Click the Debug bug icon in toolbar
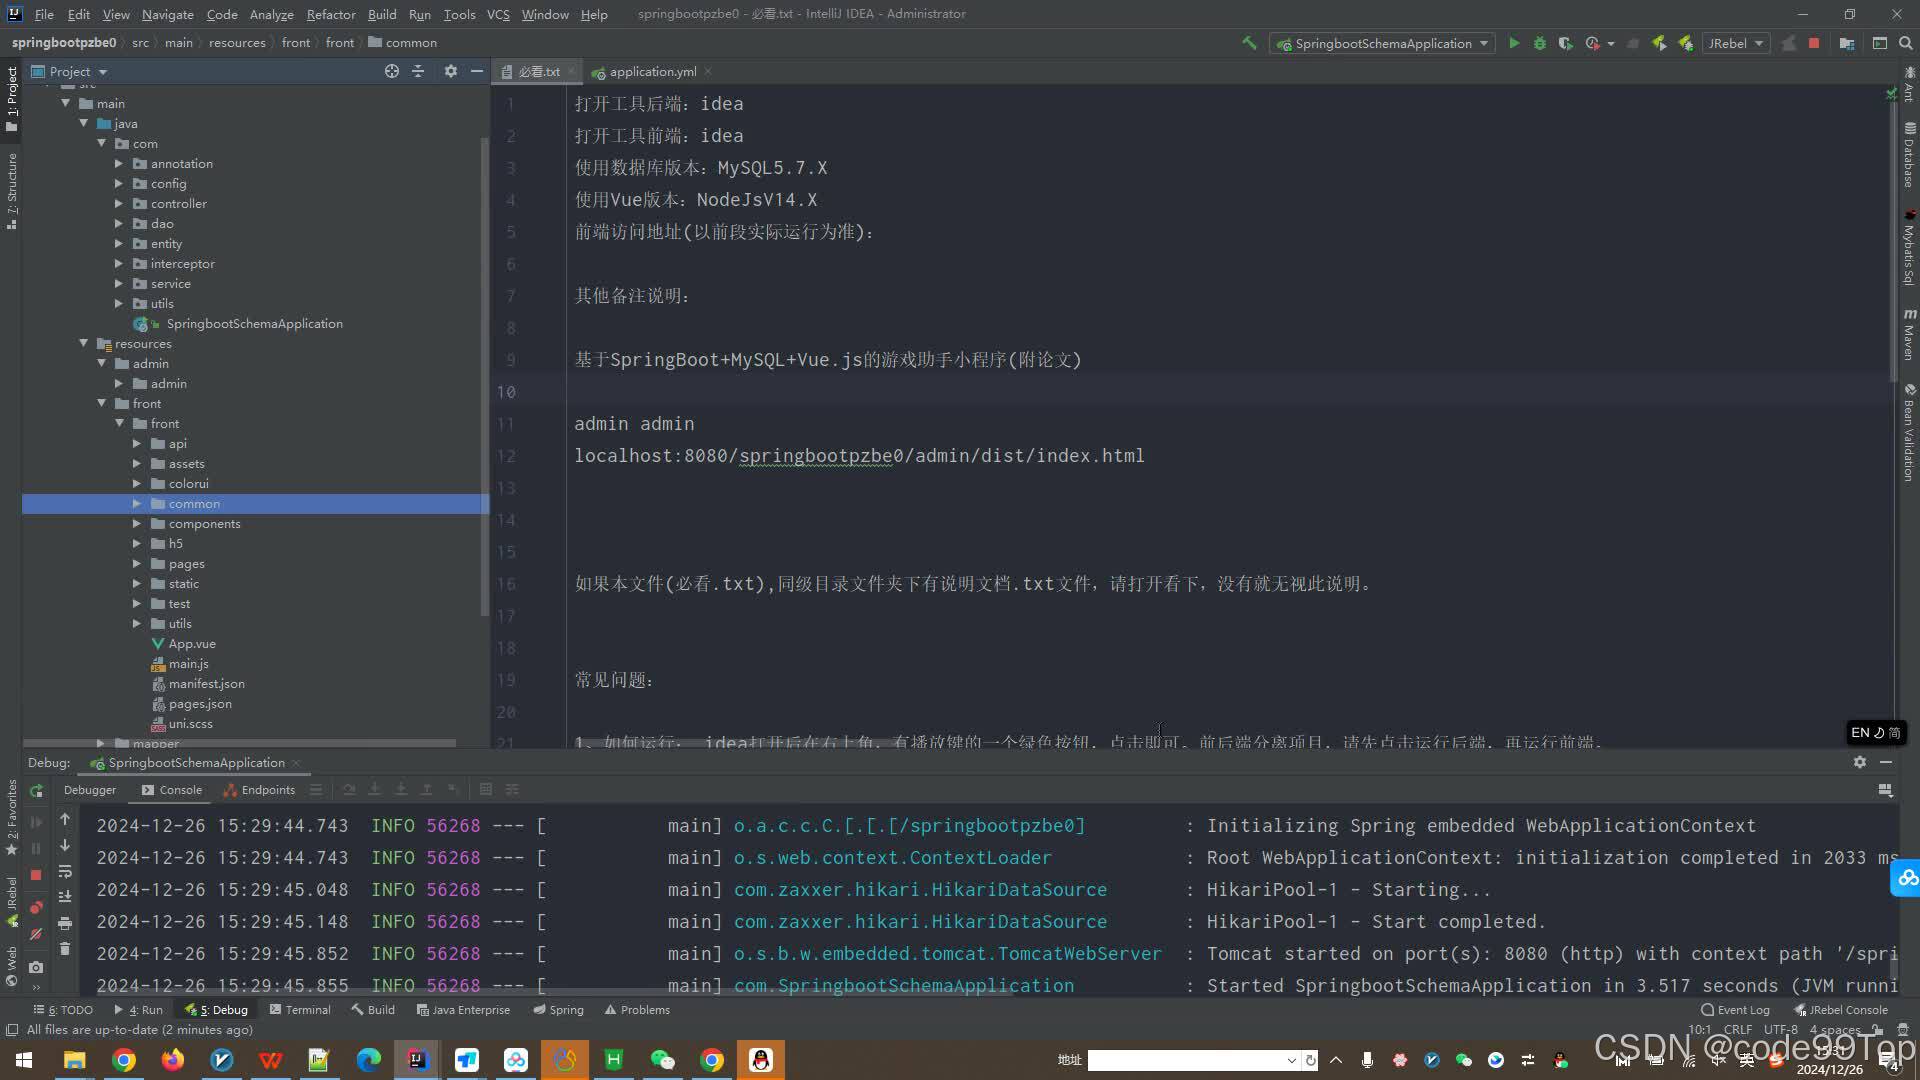Viewport: 1920px width, 1080px height. [1540, 43]
